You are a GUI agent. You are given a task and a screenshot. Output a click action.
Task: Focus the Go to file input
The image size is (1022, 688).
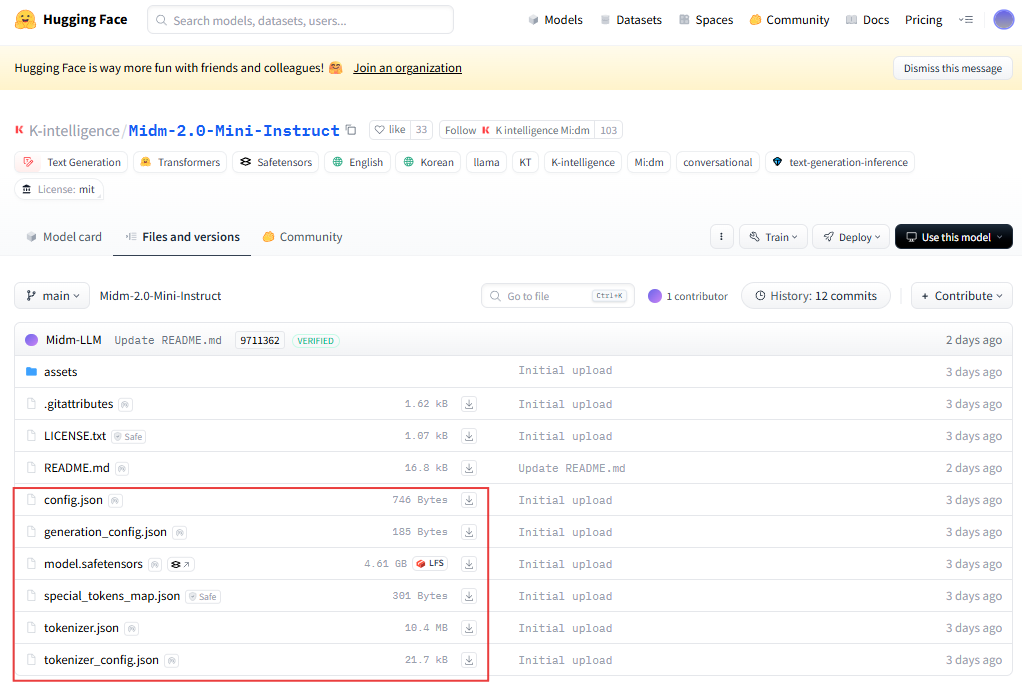tap(558, 296)
